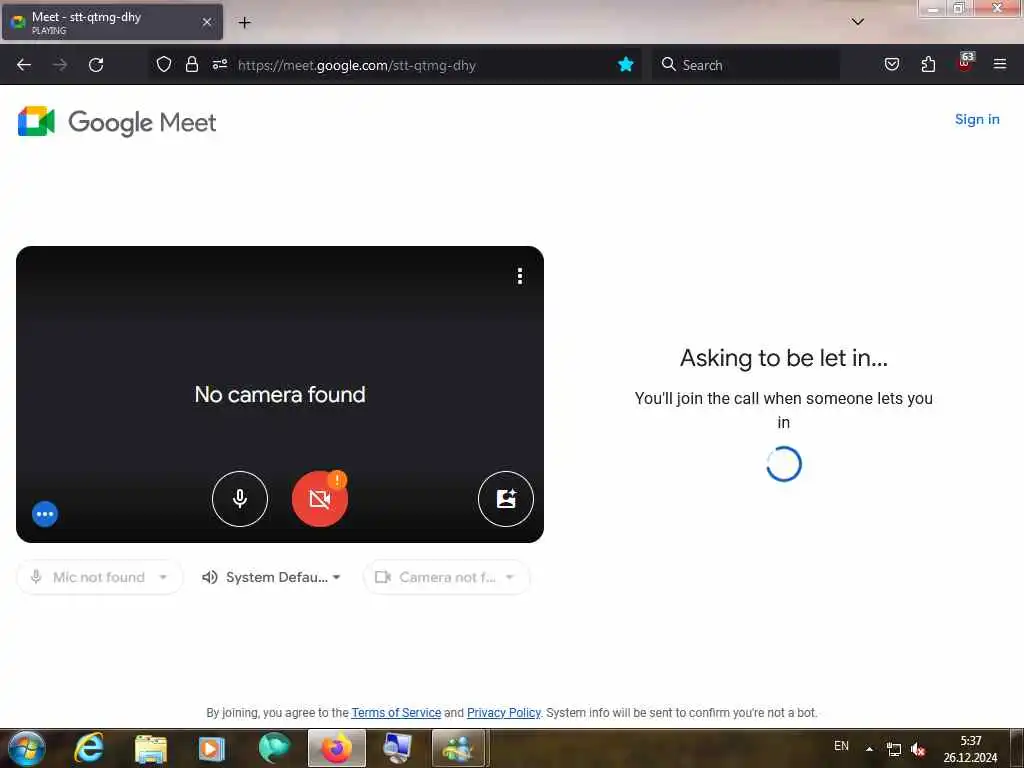The width and height of the screenshot is (1024, 768).
Task: Toggle the camera off button
Action: 319,499
